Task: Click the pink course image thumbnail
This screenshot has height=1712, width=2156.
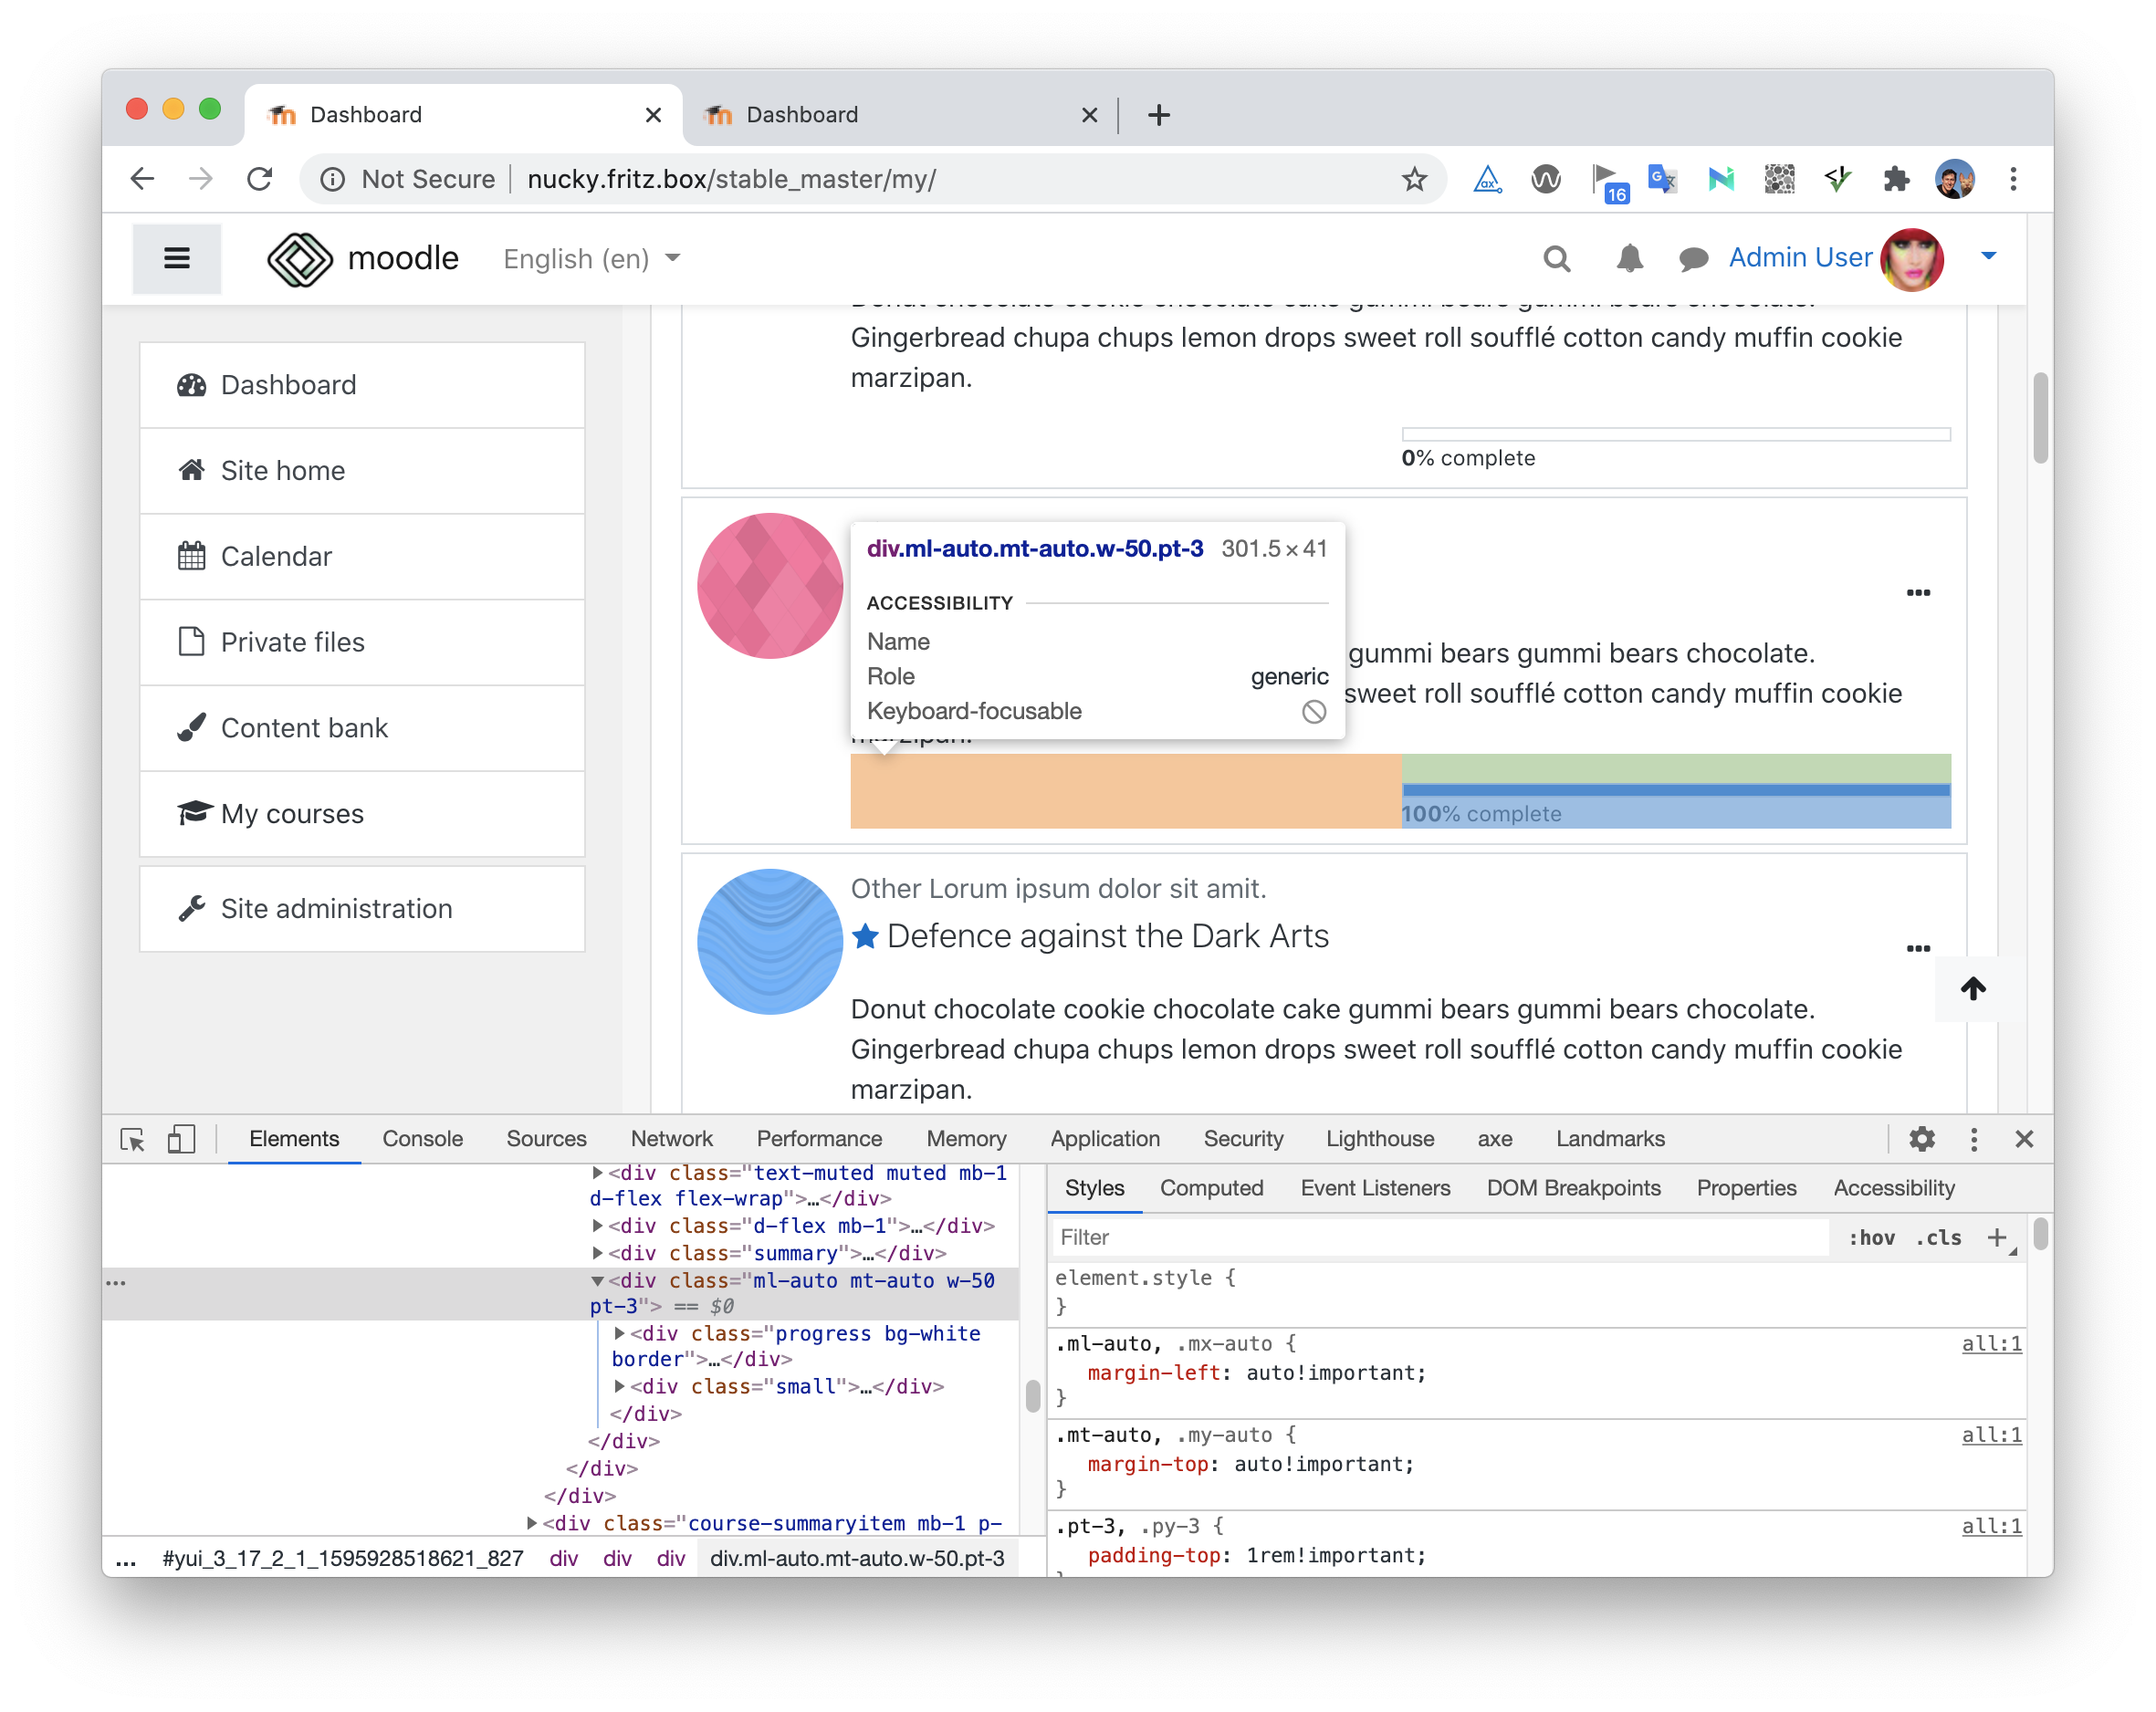Action: tap(770, 586)
